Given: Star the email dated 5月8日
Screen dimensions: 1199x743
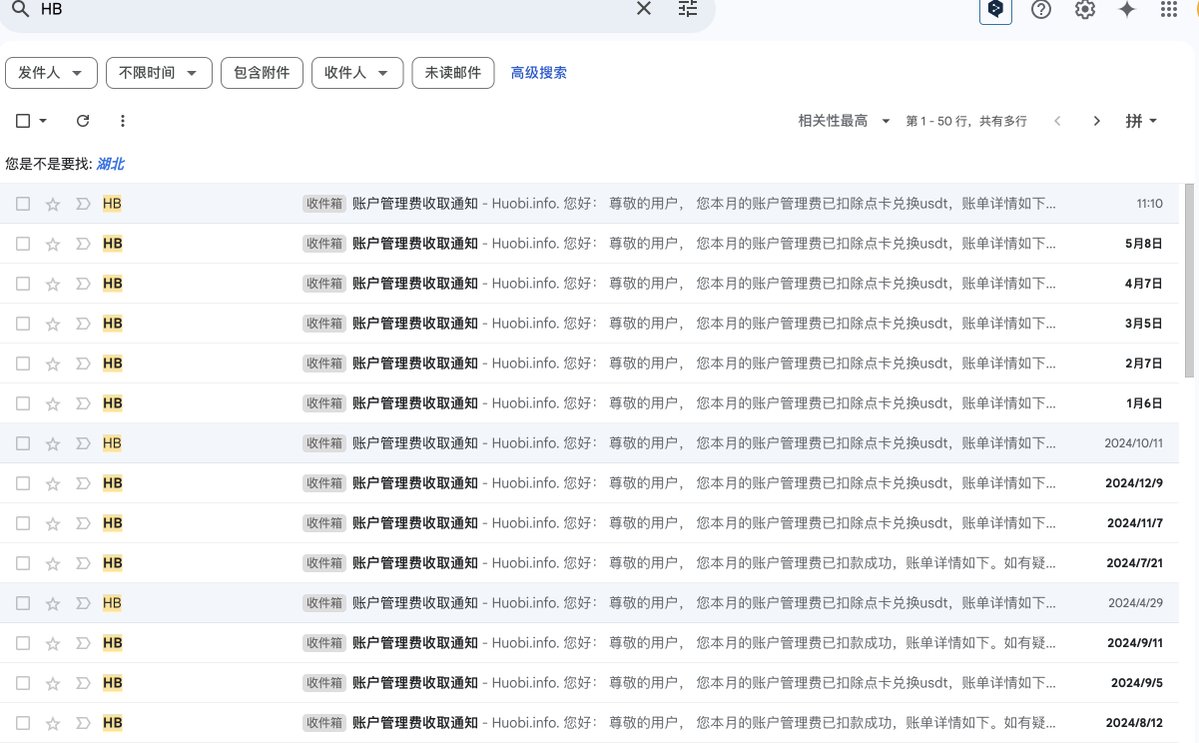Looking at the screenshot, I should (53, 244).
